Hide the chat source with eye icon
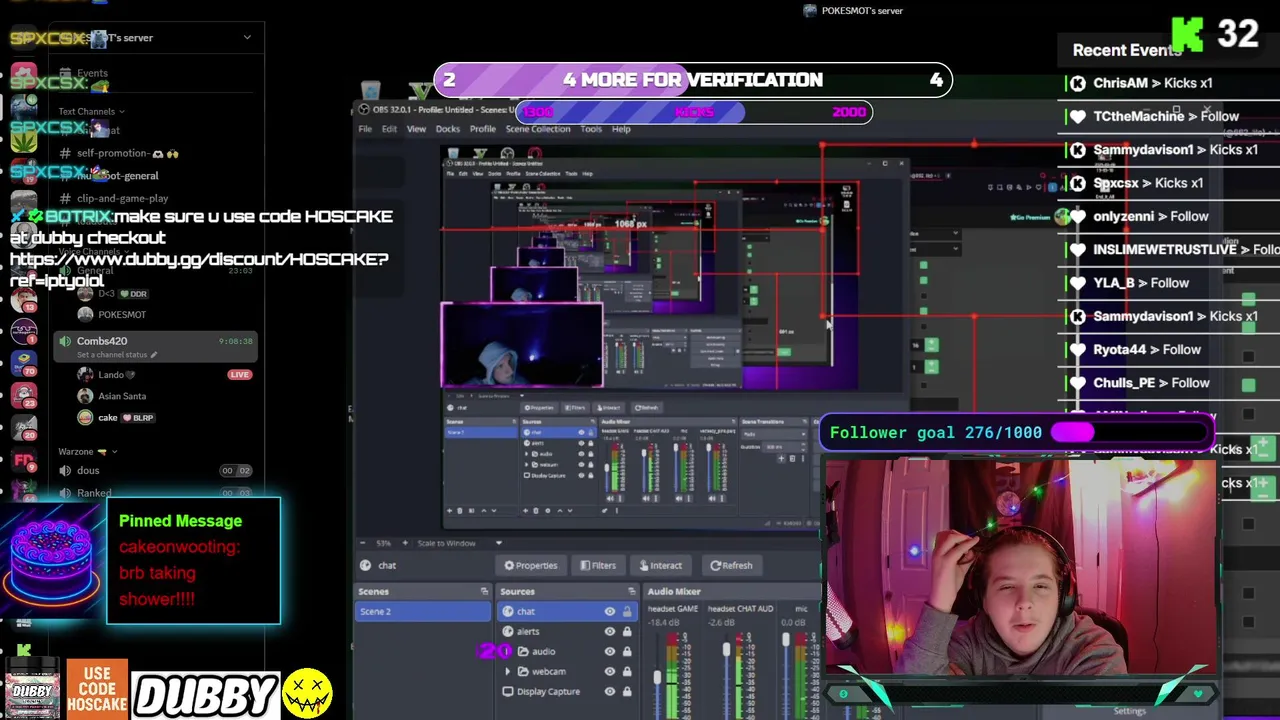Screen dimensions: 1280x720 tap(609, 611)
